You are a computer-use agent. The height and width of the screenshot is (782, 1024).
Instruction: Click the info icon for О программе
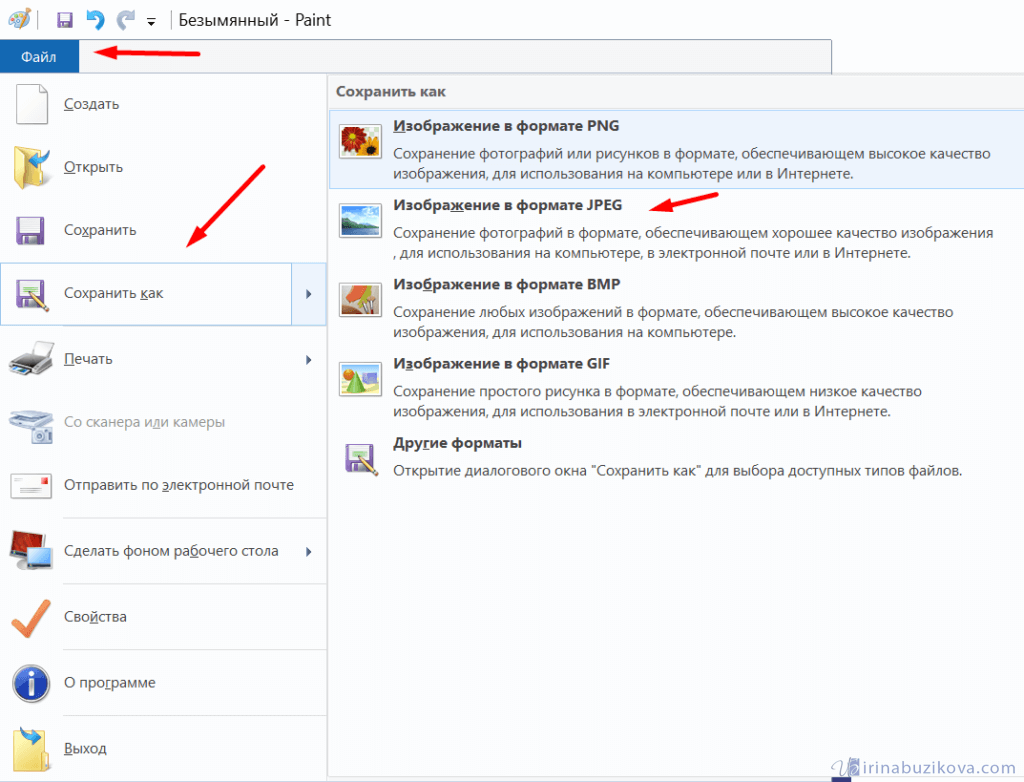click(31, 683)
